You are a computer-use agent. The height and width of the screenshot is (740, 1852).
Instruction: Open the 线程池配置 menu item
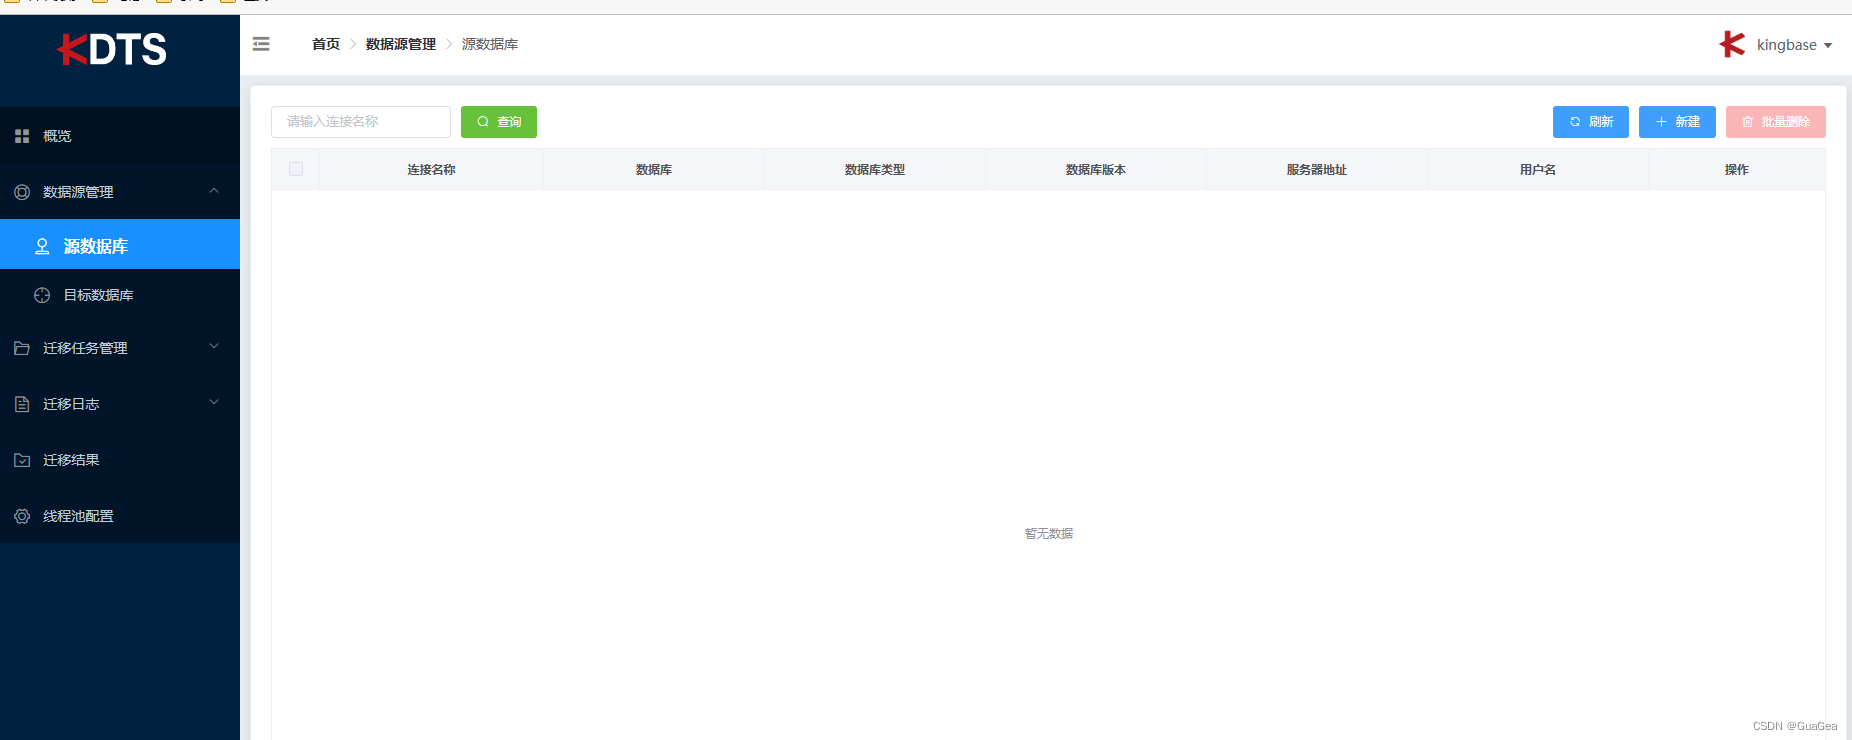tap(120, 516)
